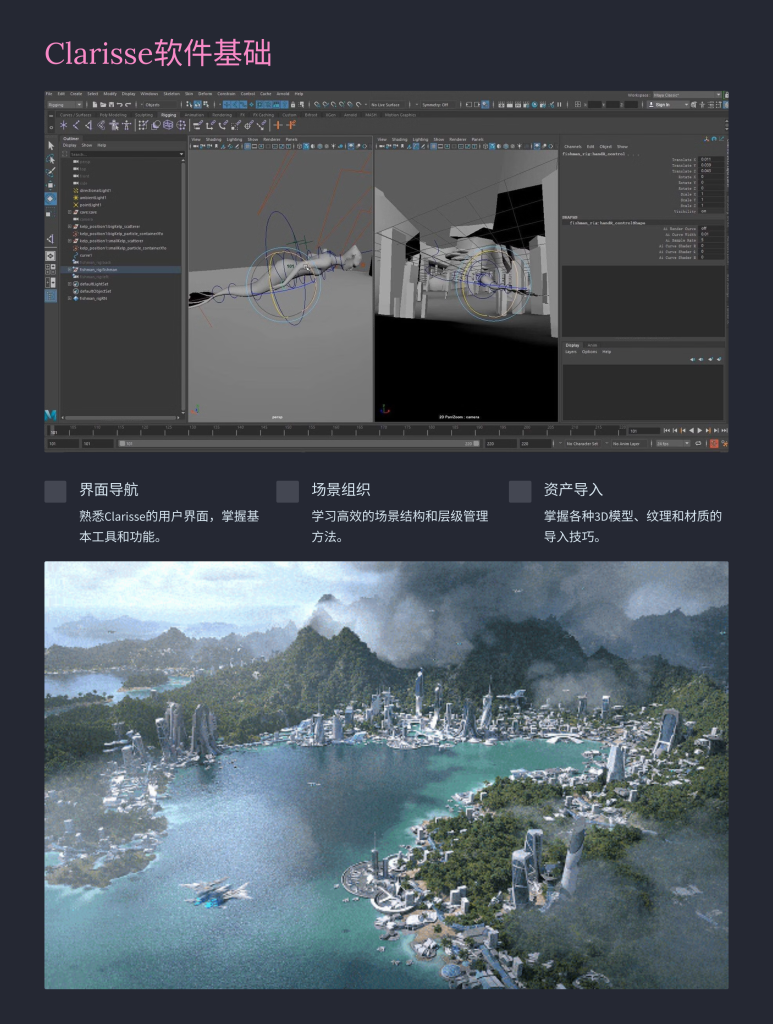Viewport: 773px width, 1024px height.
Task: Click the Outliner horizontal scrollbar
Action: 121,417
